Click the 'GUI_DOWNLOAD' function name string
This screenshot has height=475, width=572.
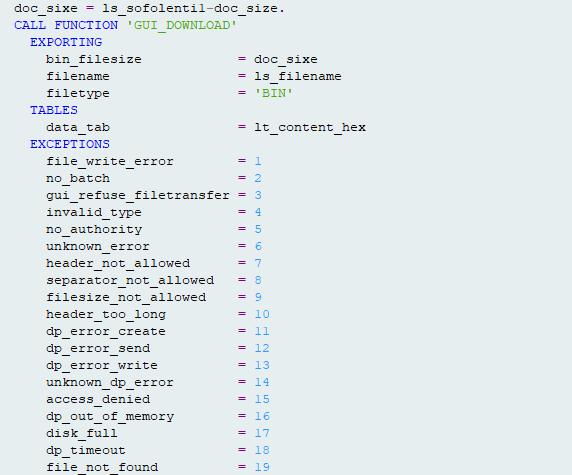(x=182, y=26)
